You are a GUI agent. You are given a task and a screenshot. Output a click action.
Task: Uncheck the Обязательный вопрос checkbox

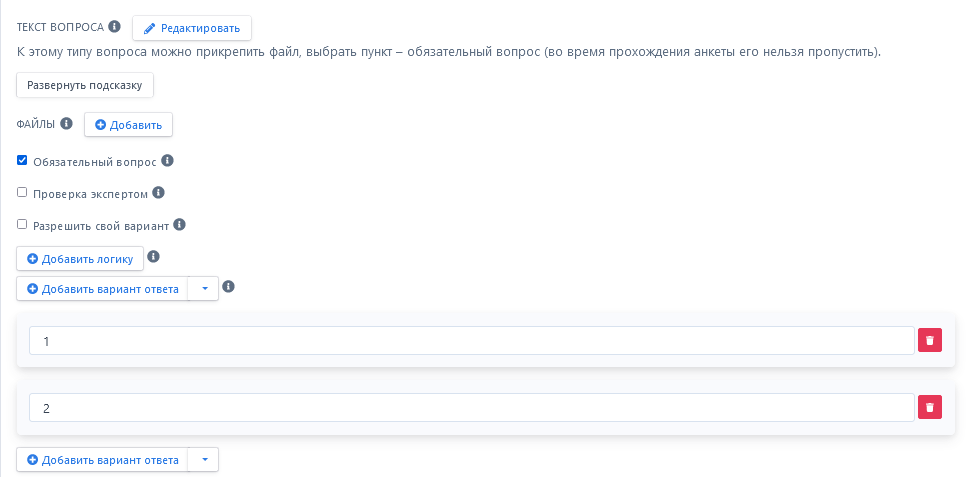(22, 160)
